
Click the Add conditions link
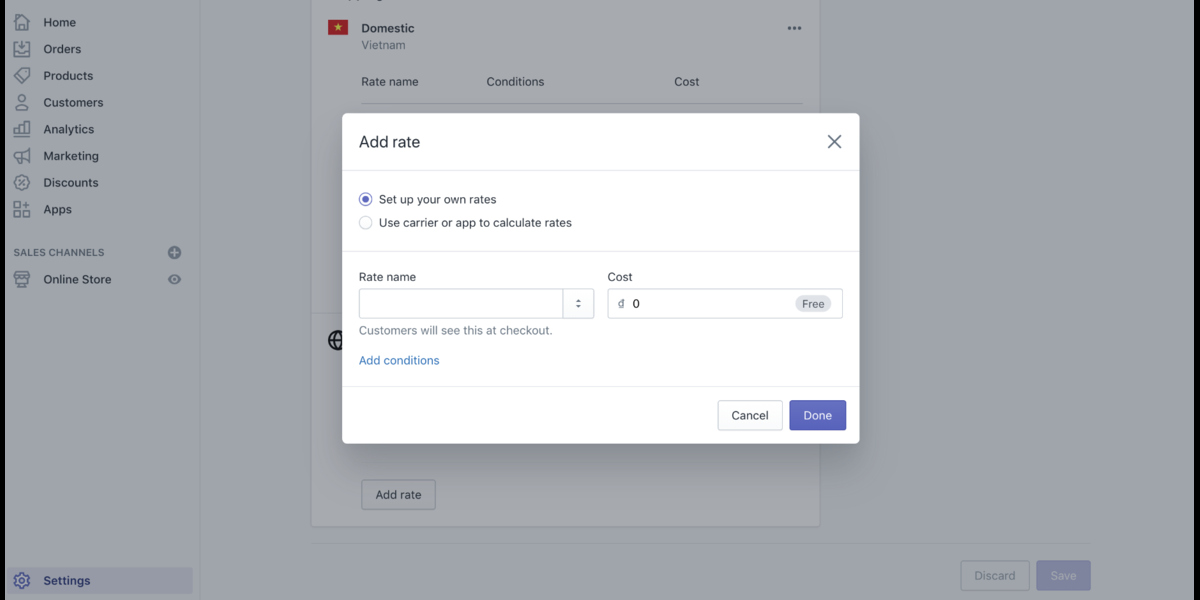(x=398, y=360)
